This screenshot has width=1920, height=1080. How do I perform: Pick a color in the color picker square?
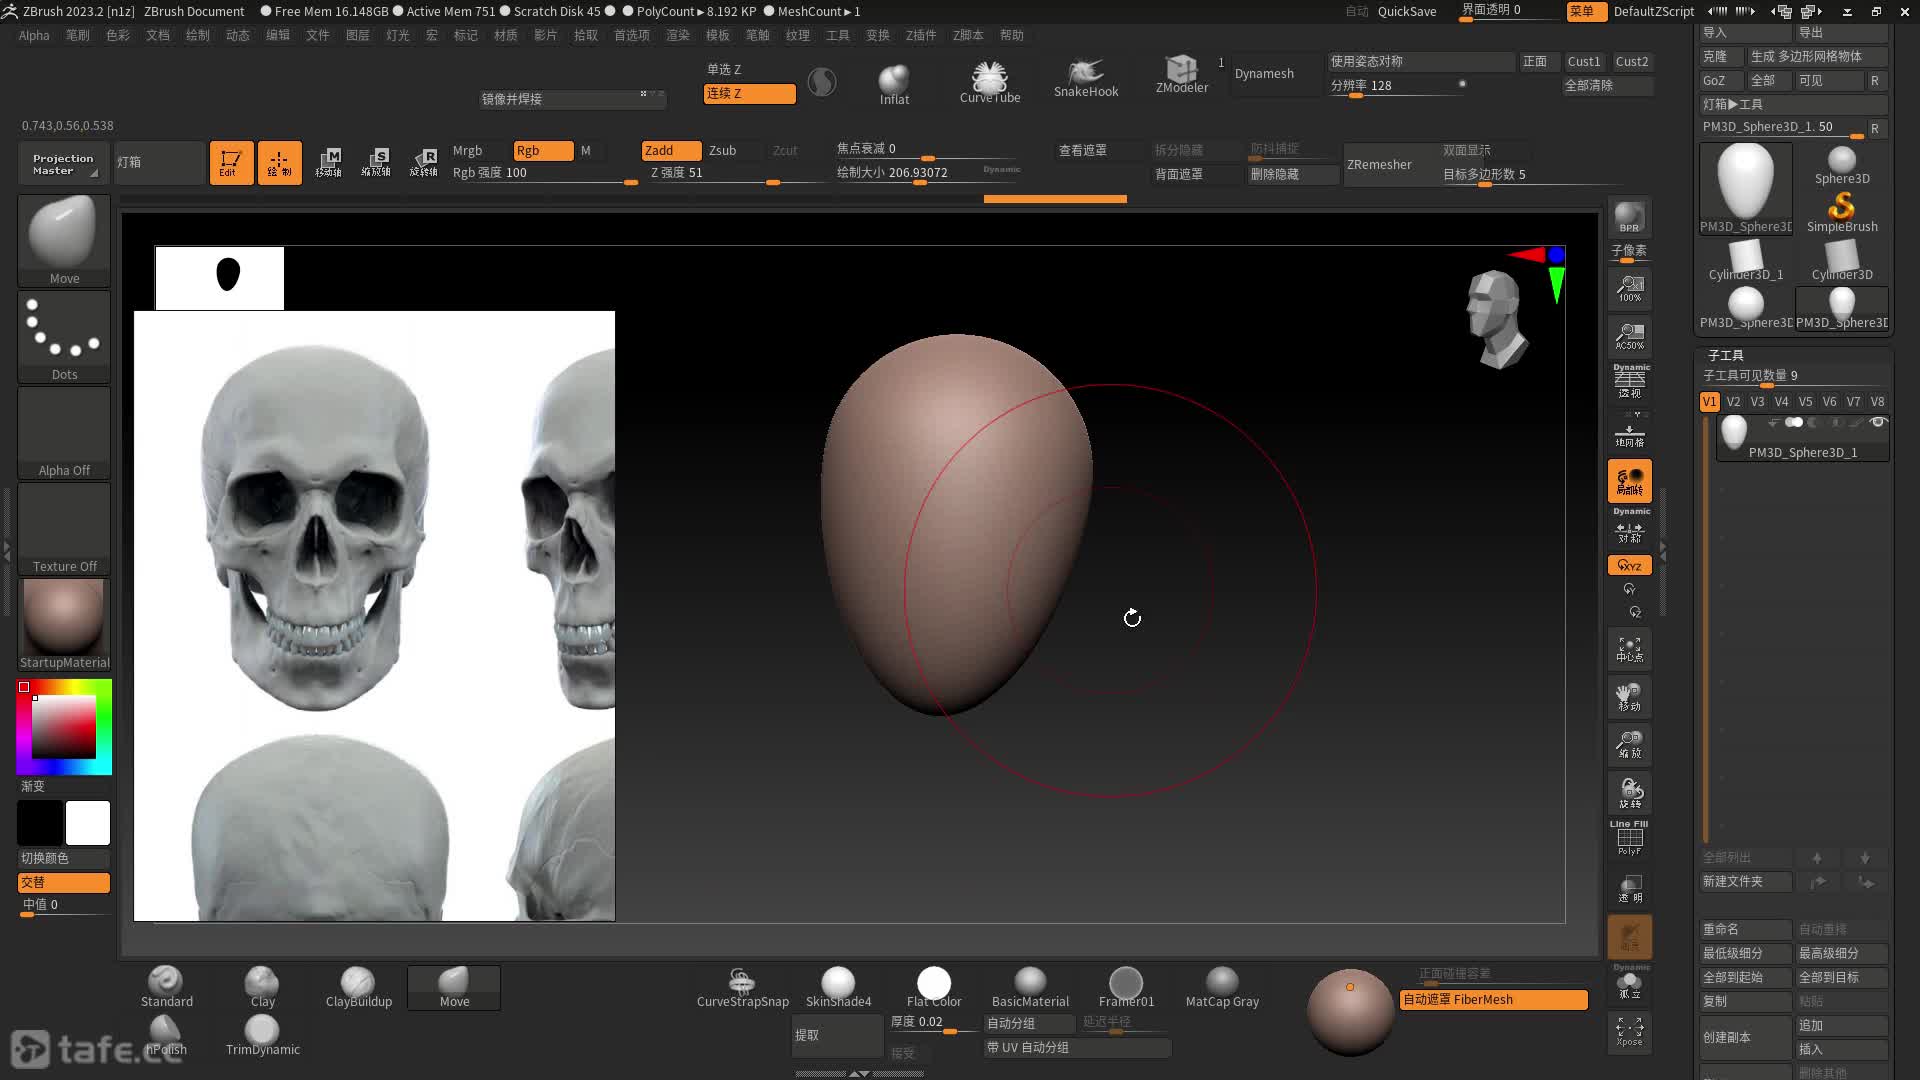tap(63, 727)
